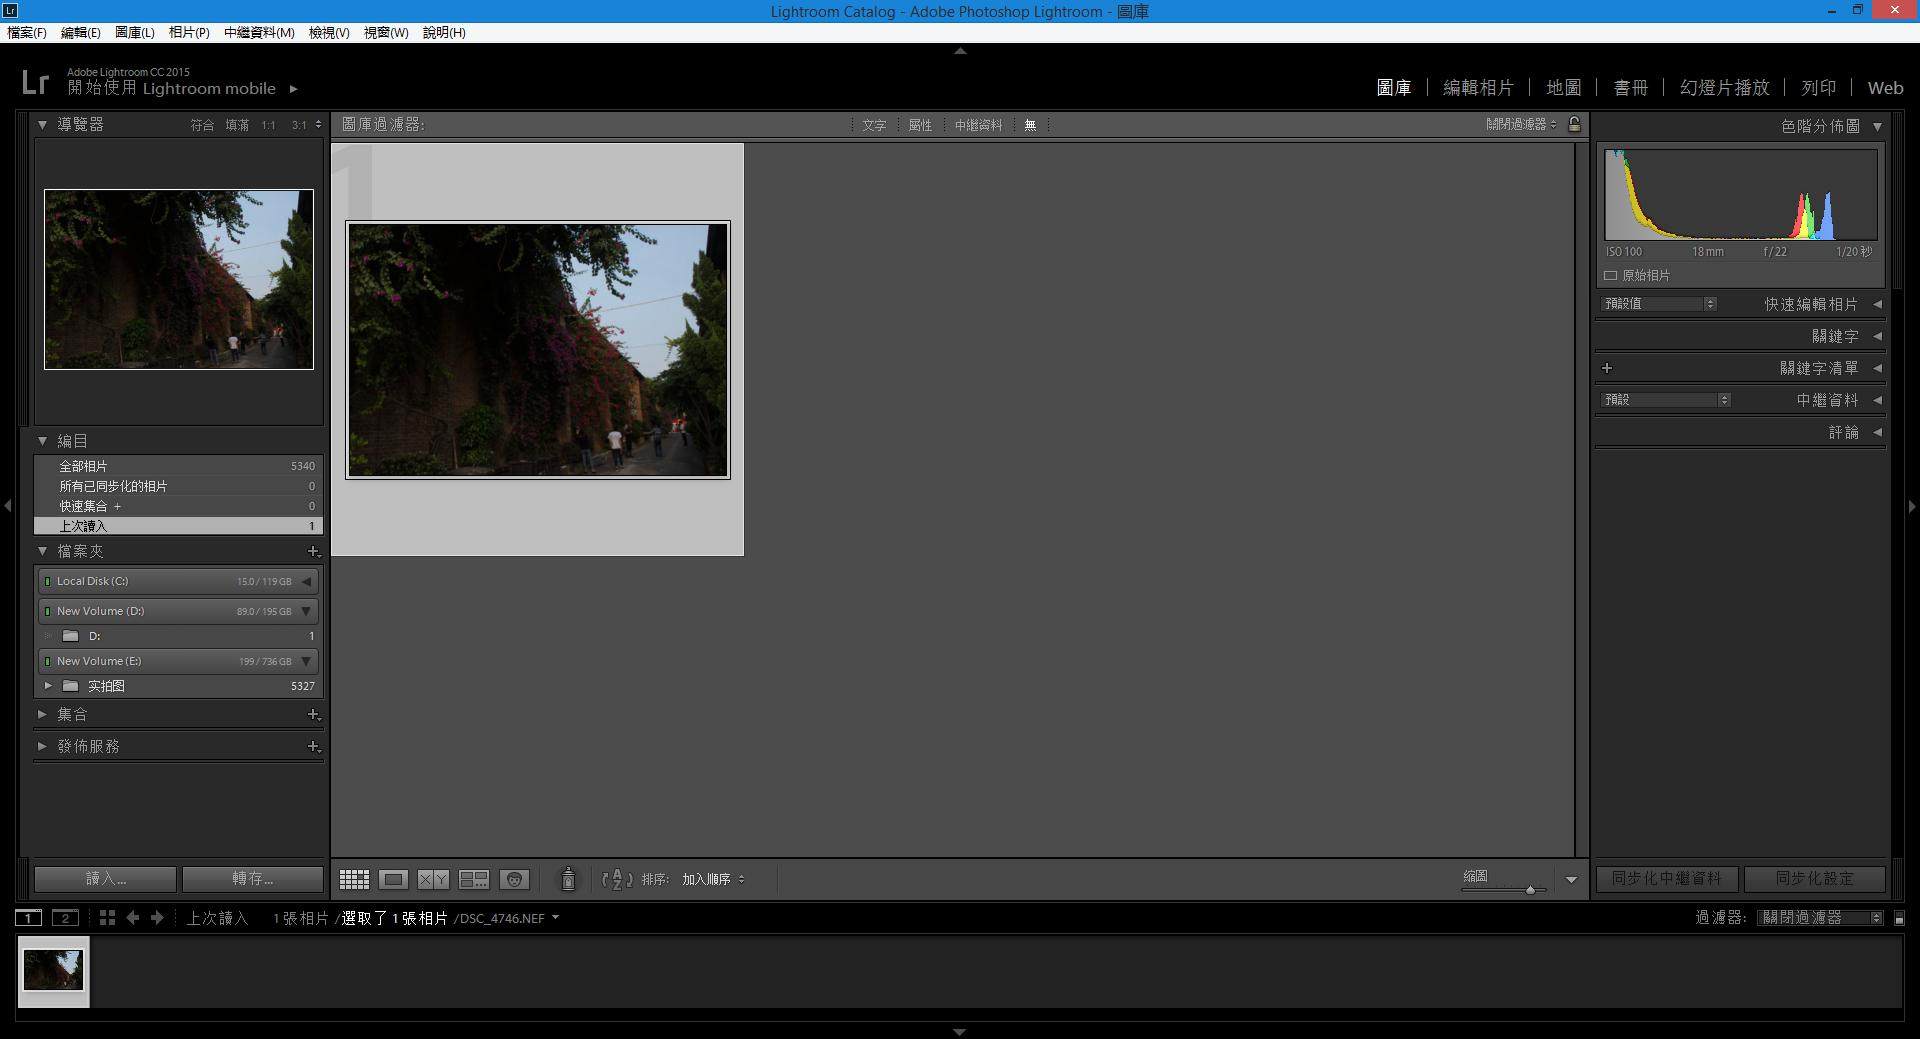Toggle the filmstrip filter switch

click(x=1899, y=918)
